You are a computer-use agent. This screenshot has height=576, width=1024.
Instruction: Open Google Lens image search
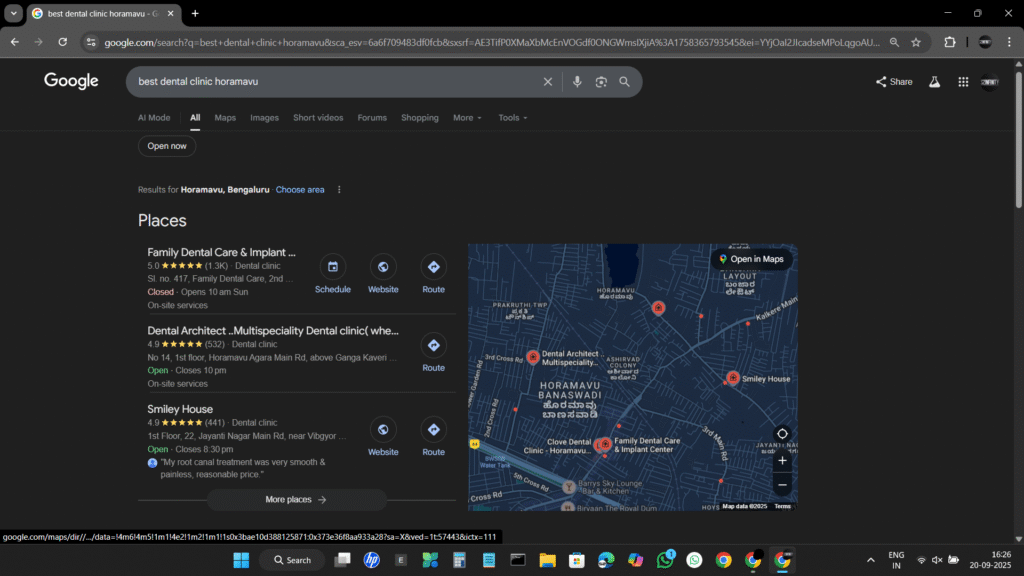pyautogui.click(x=601, y=82)
